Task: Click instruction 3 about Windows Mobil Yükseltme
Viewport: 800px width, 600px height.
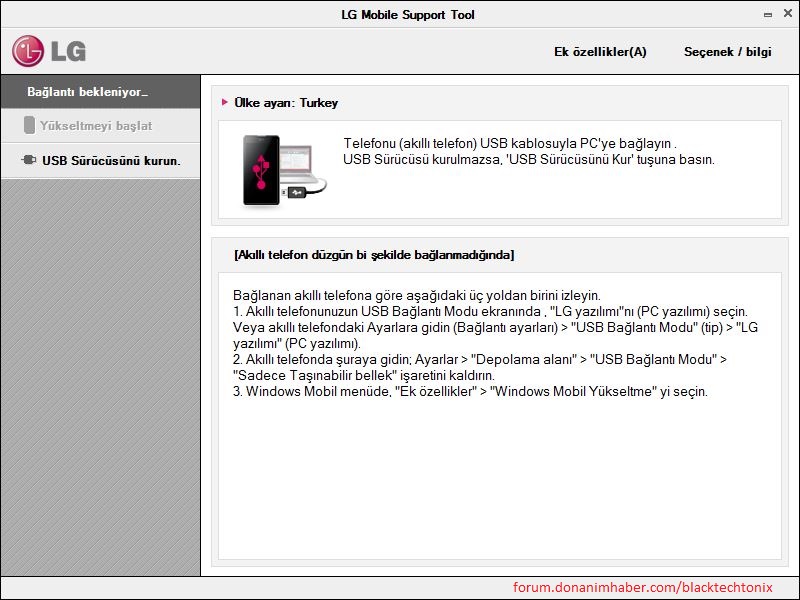Action: [470, 391]
